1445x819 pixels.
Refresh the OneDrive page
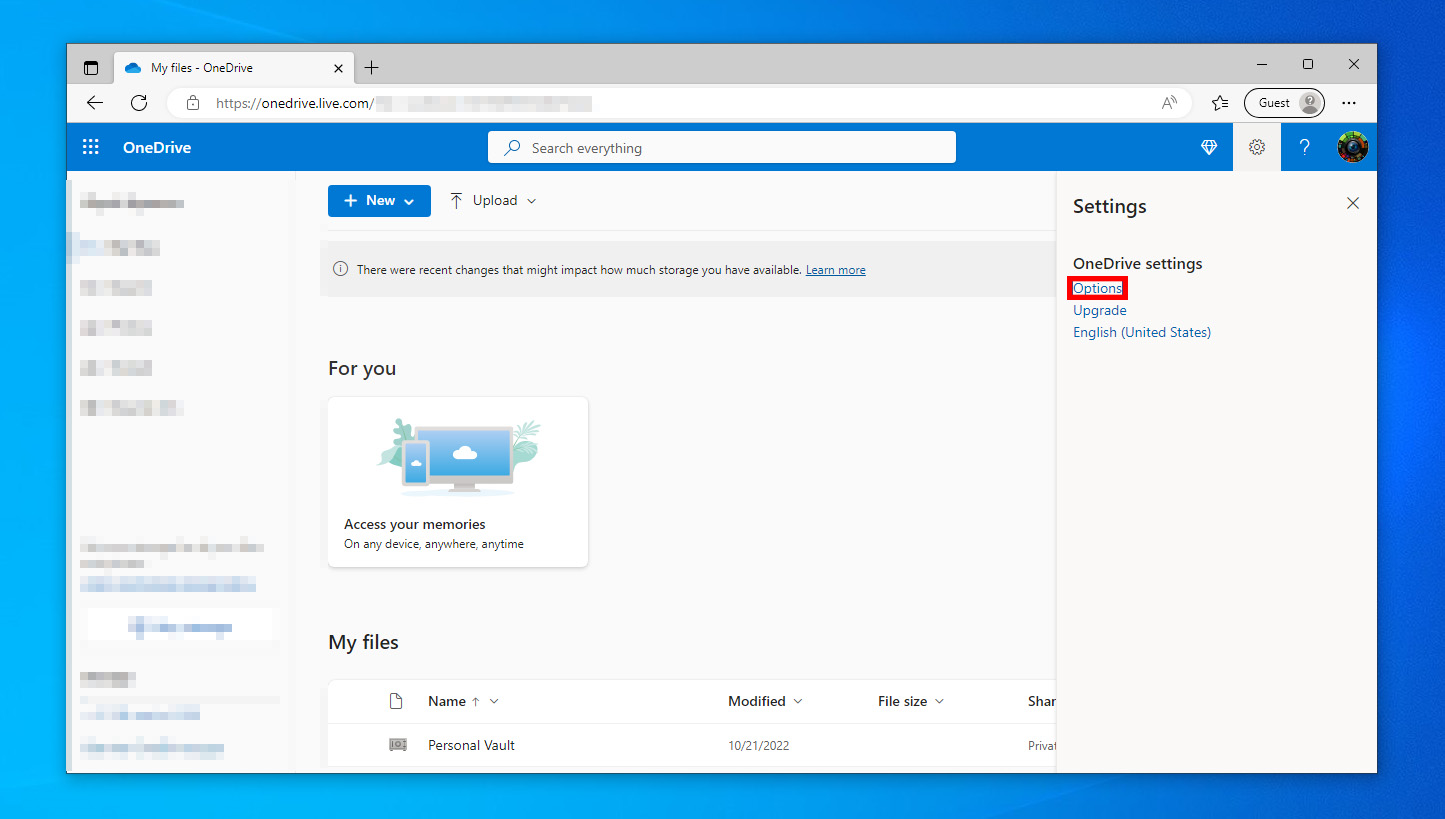pyautogui.click(x=139, y=103)
